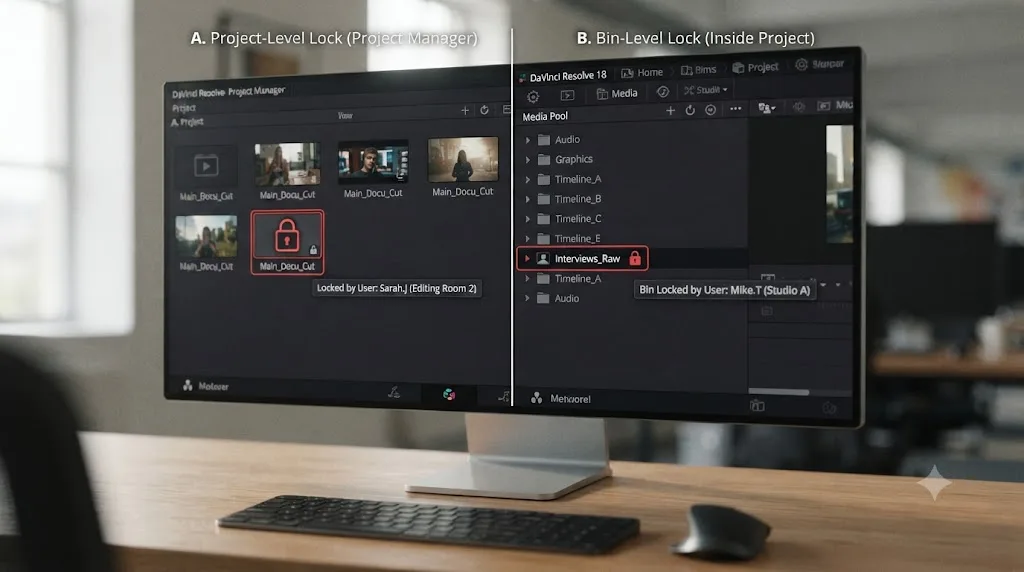This screenshot has height=572, width=1024.
Task: Select the Timeline_B bin name
Action: (x=578, y=199)
